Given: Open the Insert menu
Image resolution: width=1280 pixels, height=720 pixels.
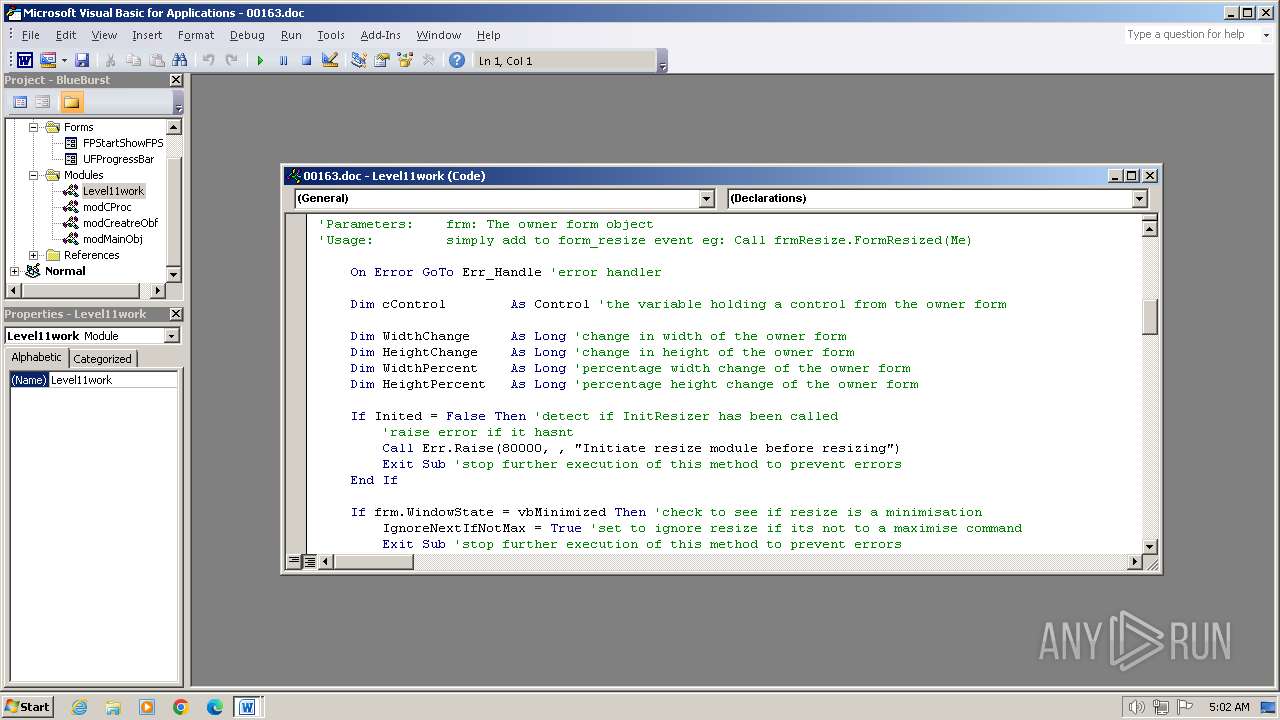Looking at the screenshot, I should click(147, 35).
